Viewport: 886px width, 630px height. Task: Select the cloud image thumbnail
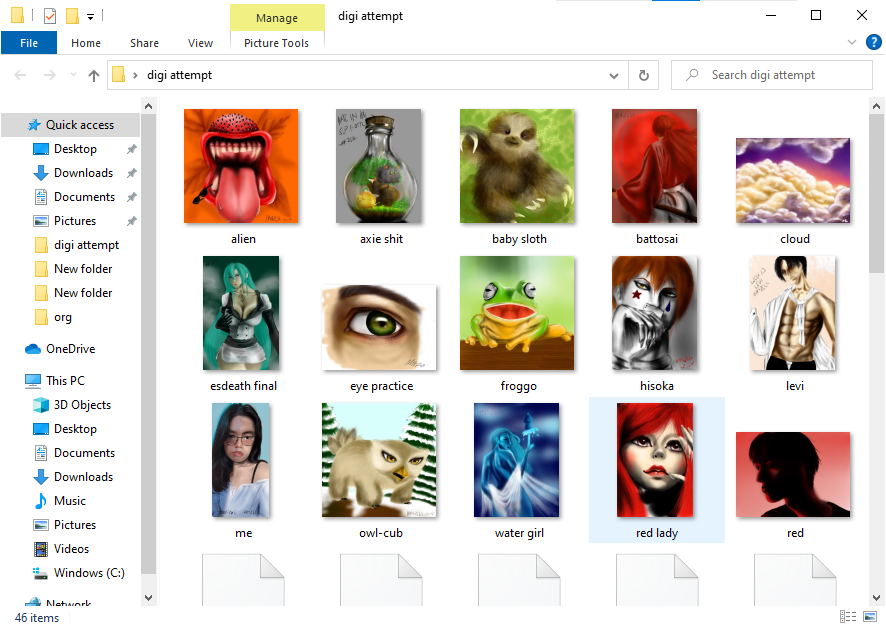click(793, 181)
